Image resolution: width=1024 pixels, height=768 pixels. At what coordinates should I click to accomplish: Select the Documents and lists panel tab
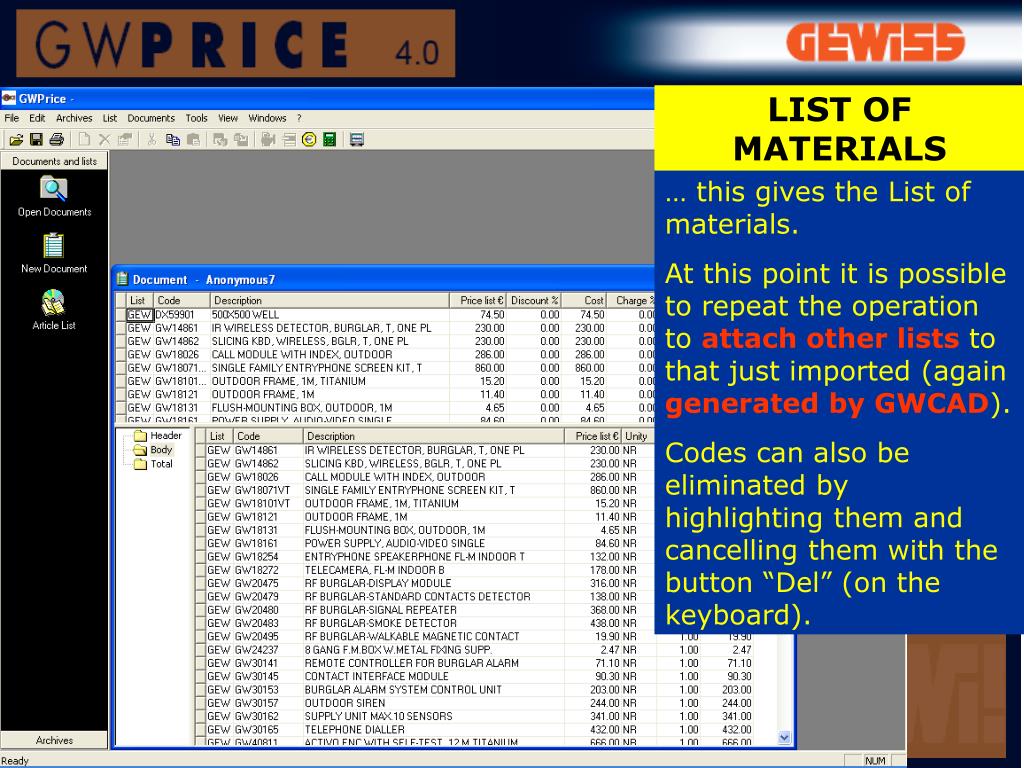pos(54,161)
